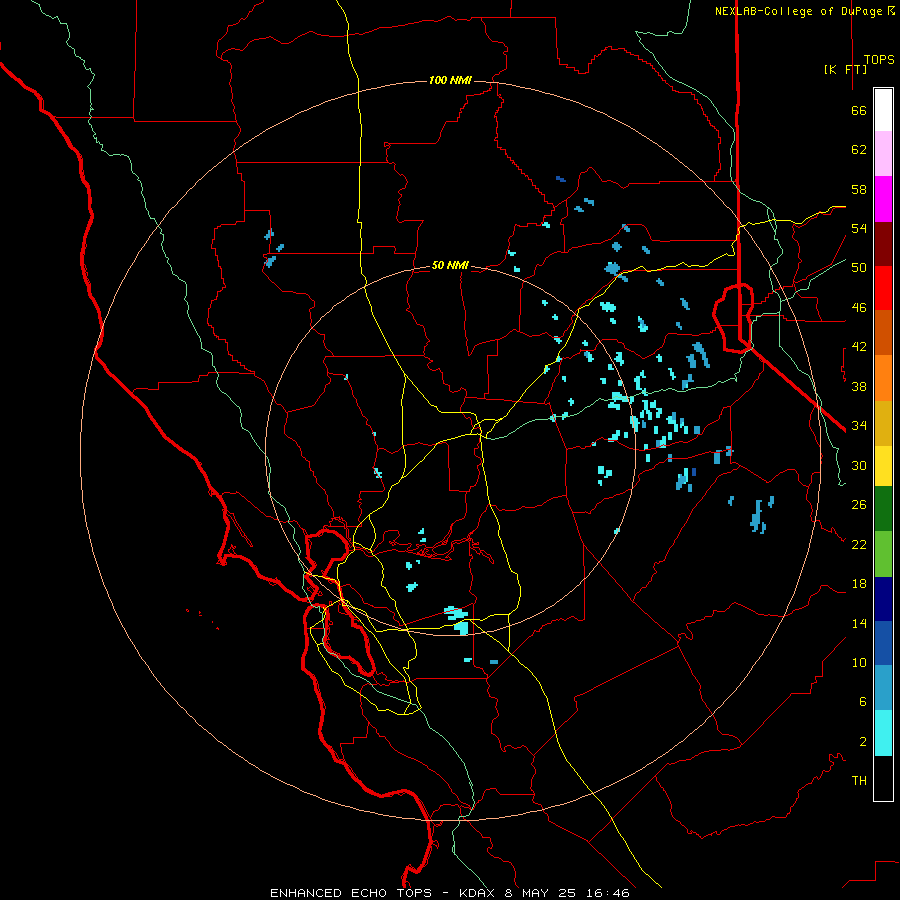Image resolution: width=900 pixels, height=900 pixels.
Task: Click the light pink legend swatch
Action: click(x=883, y=153)
